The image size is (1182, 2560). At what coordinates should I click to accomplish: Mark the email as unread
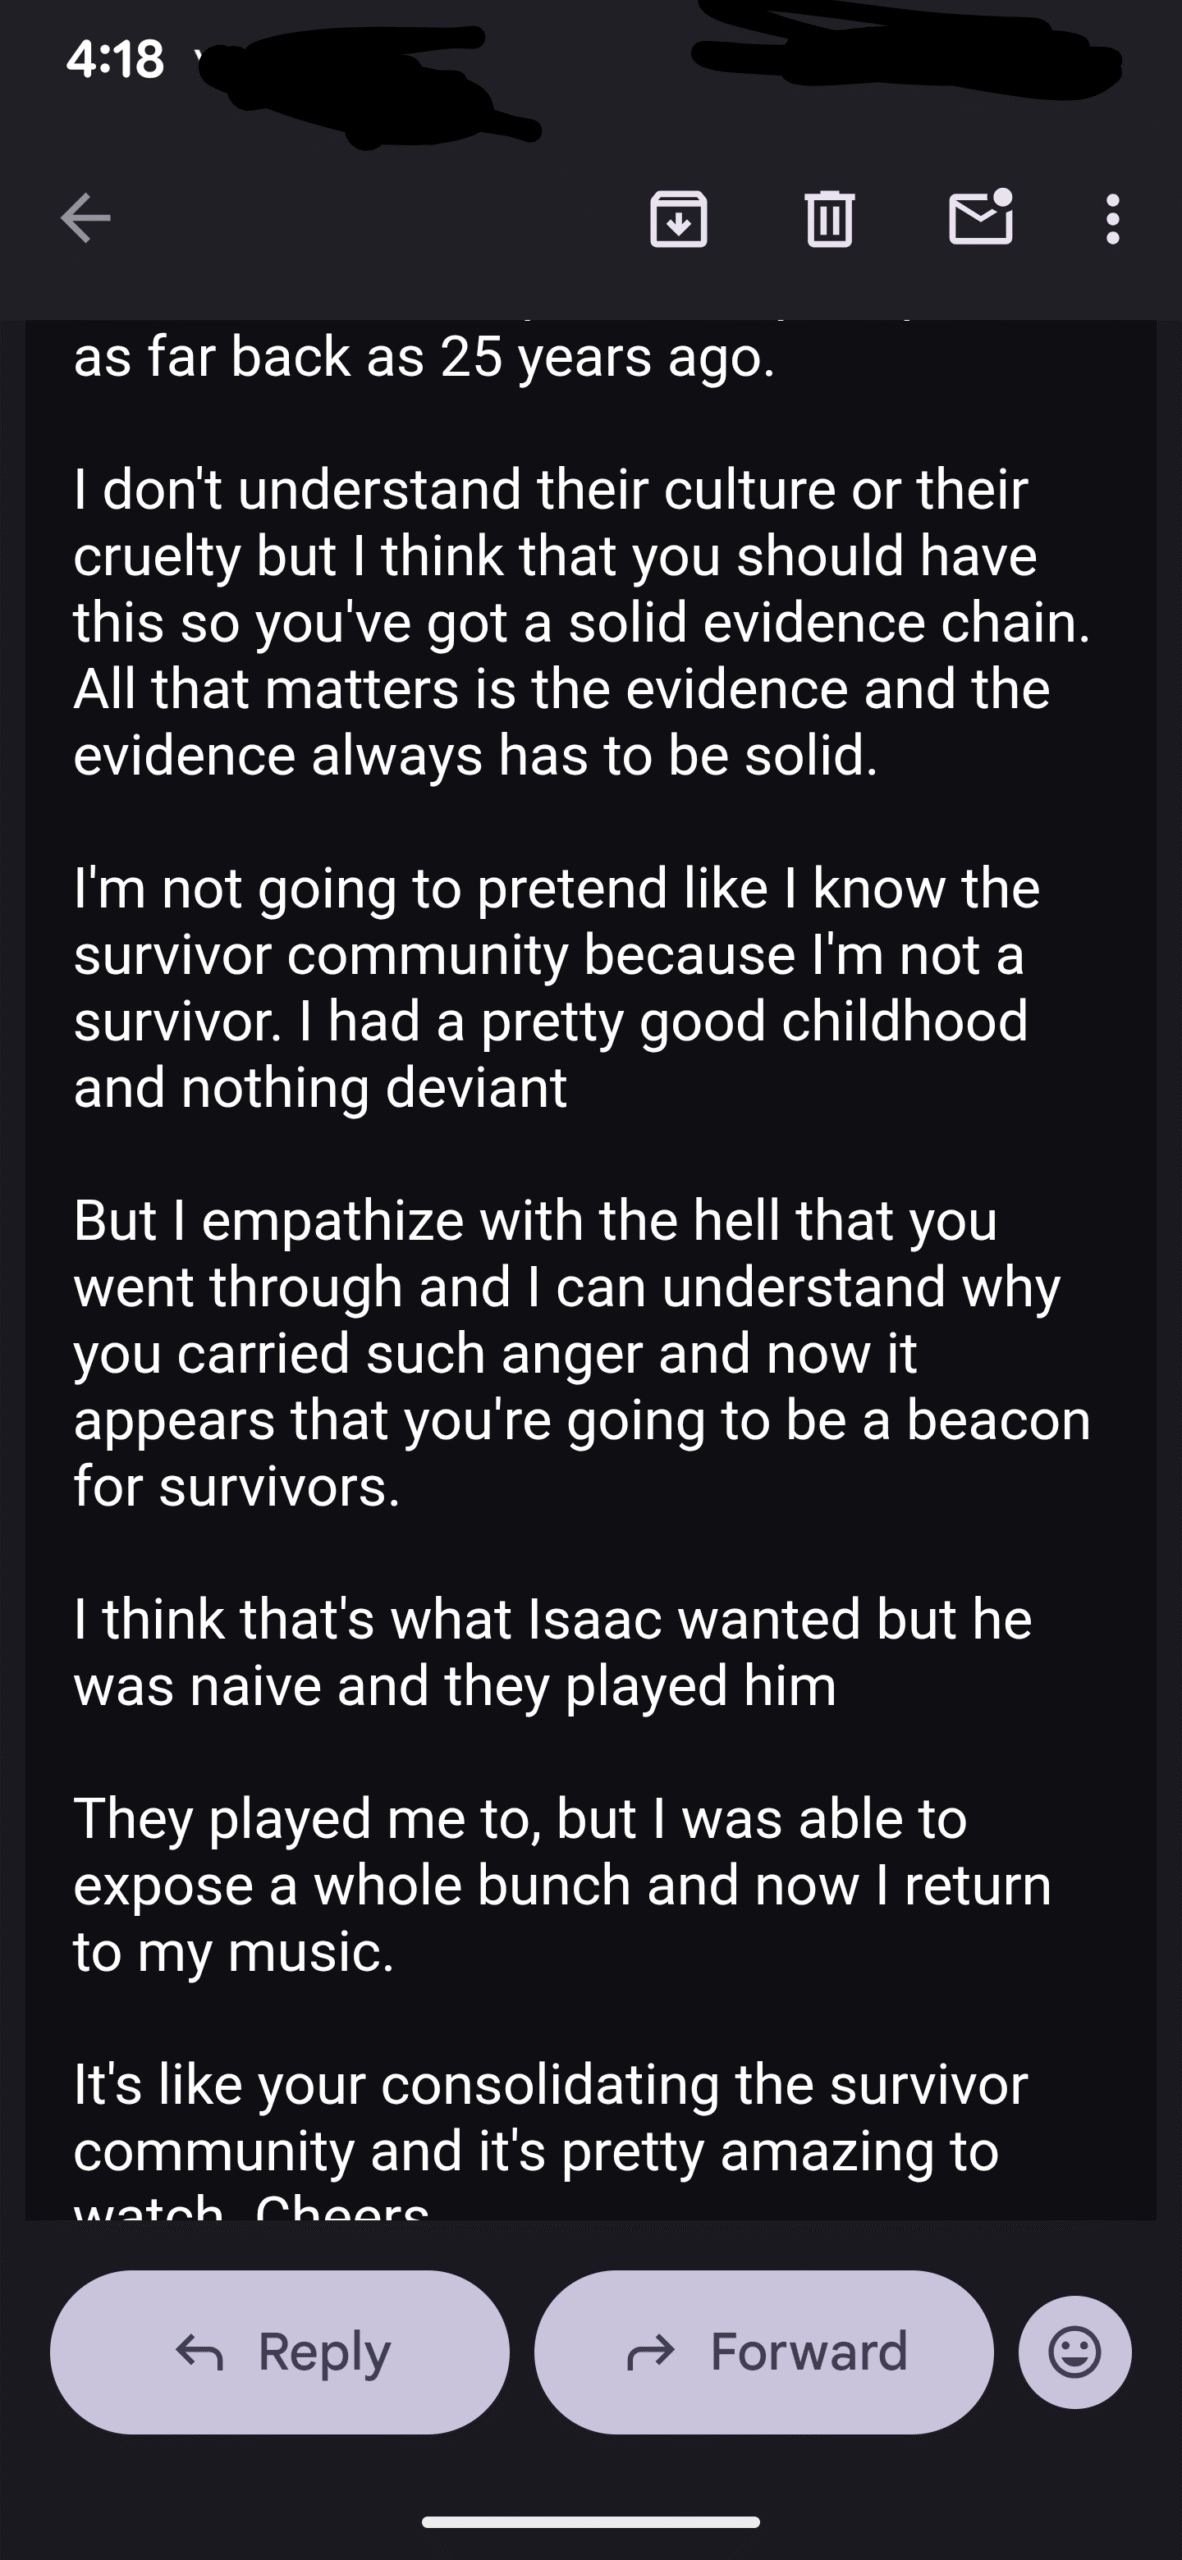[x=980, y=217]
